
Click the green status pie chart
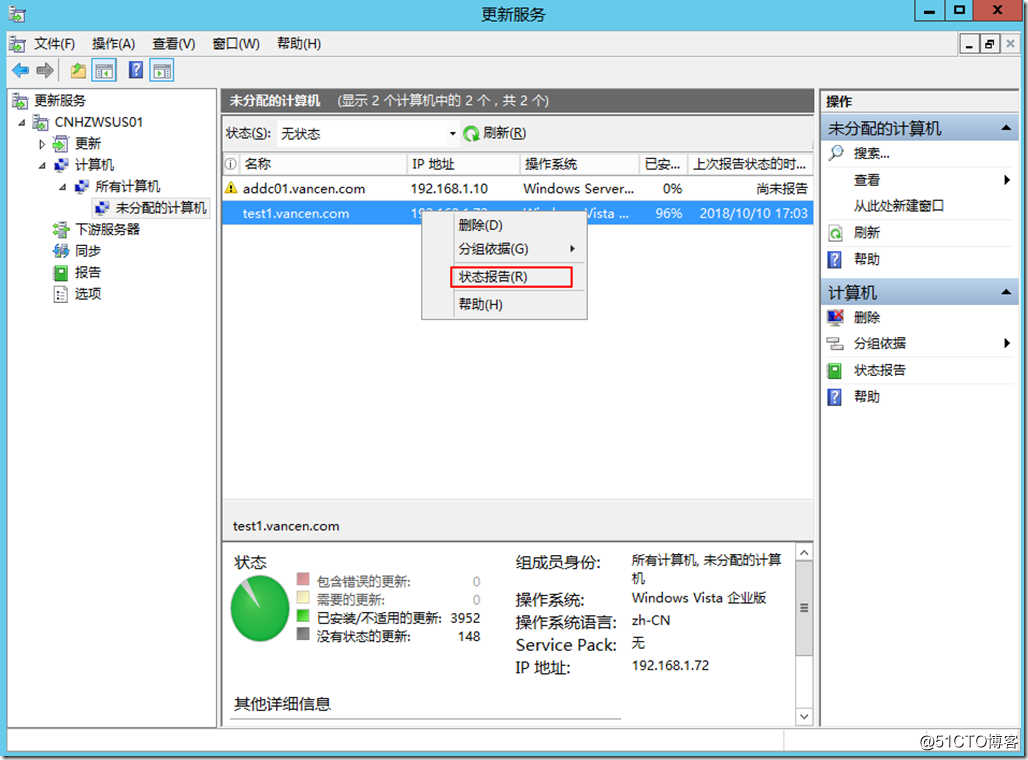coord(260,609)
